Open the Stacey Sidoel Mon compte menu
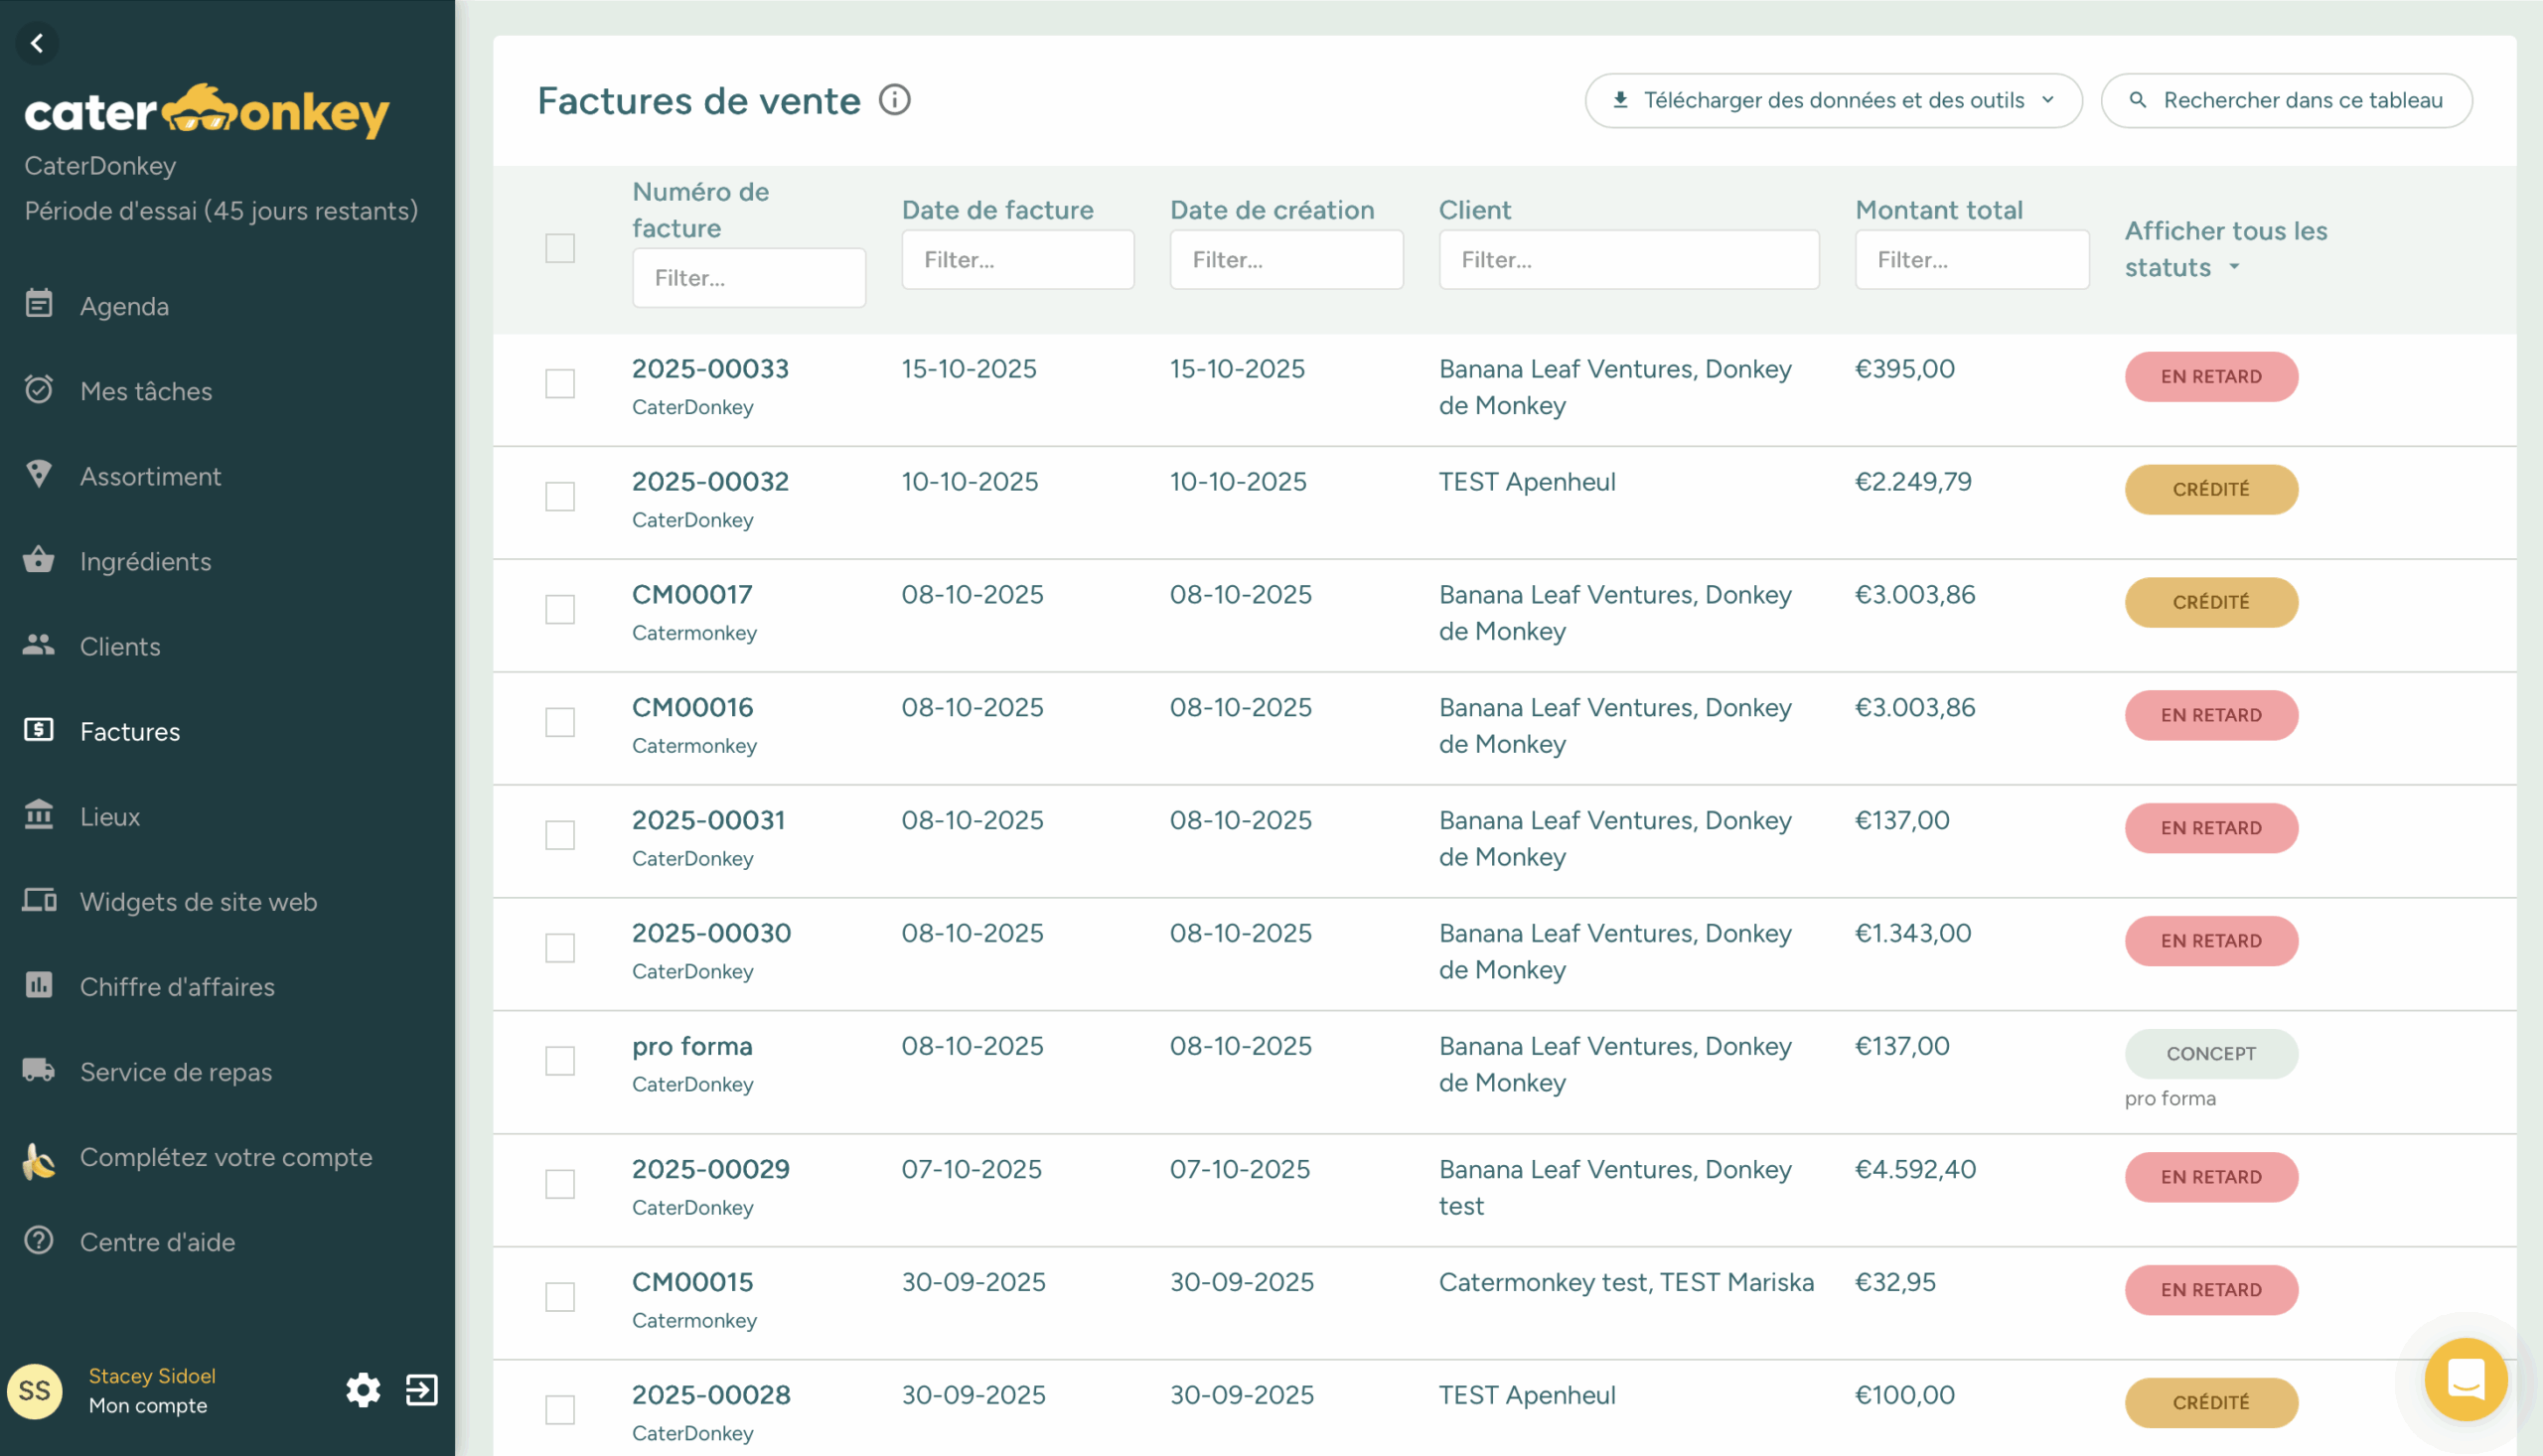Viewport: 2543px width, 1456px height. click(152, 1390)
